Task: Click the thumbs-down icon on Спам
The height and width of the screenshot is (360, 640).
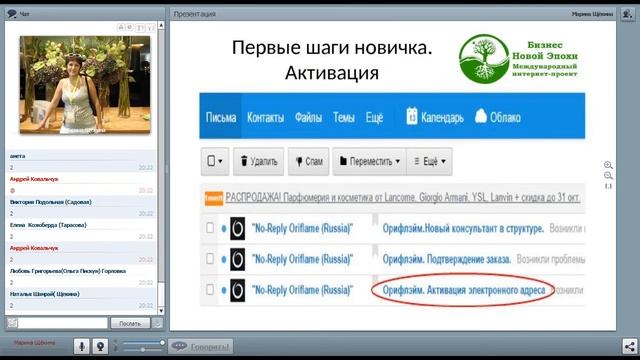Action: (299, 162)
